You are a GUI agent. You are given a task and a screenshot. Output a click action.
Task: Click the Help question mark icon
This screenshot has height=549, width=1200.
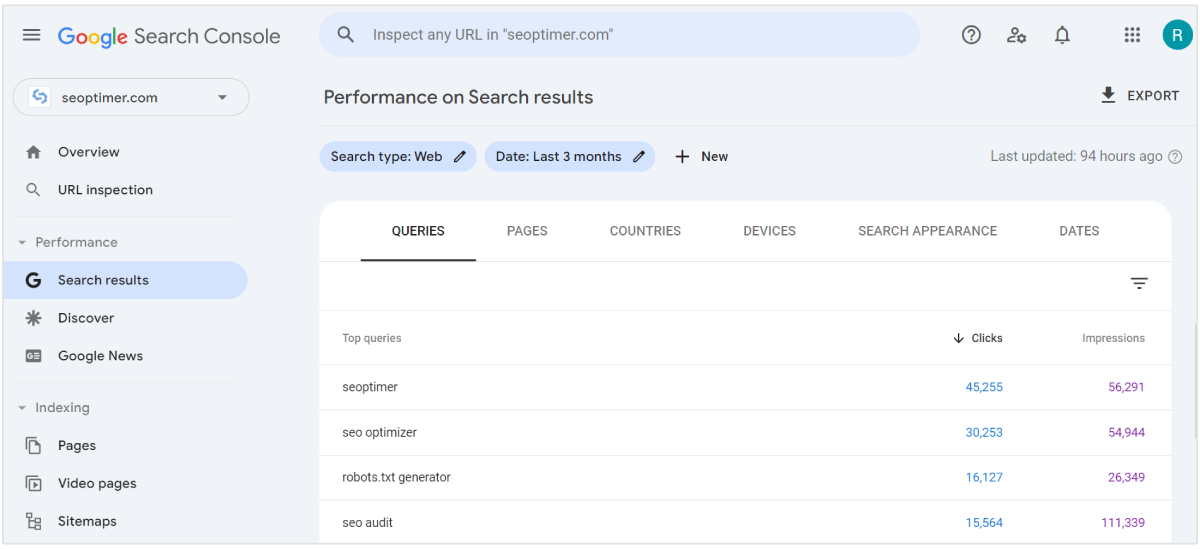[x=971, y=35]
